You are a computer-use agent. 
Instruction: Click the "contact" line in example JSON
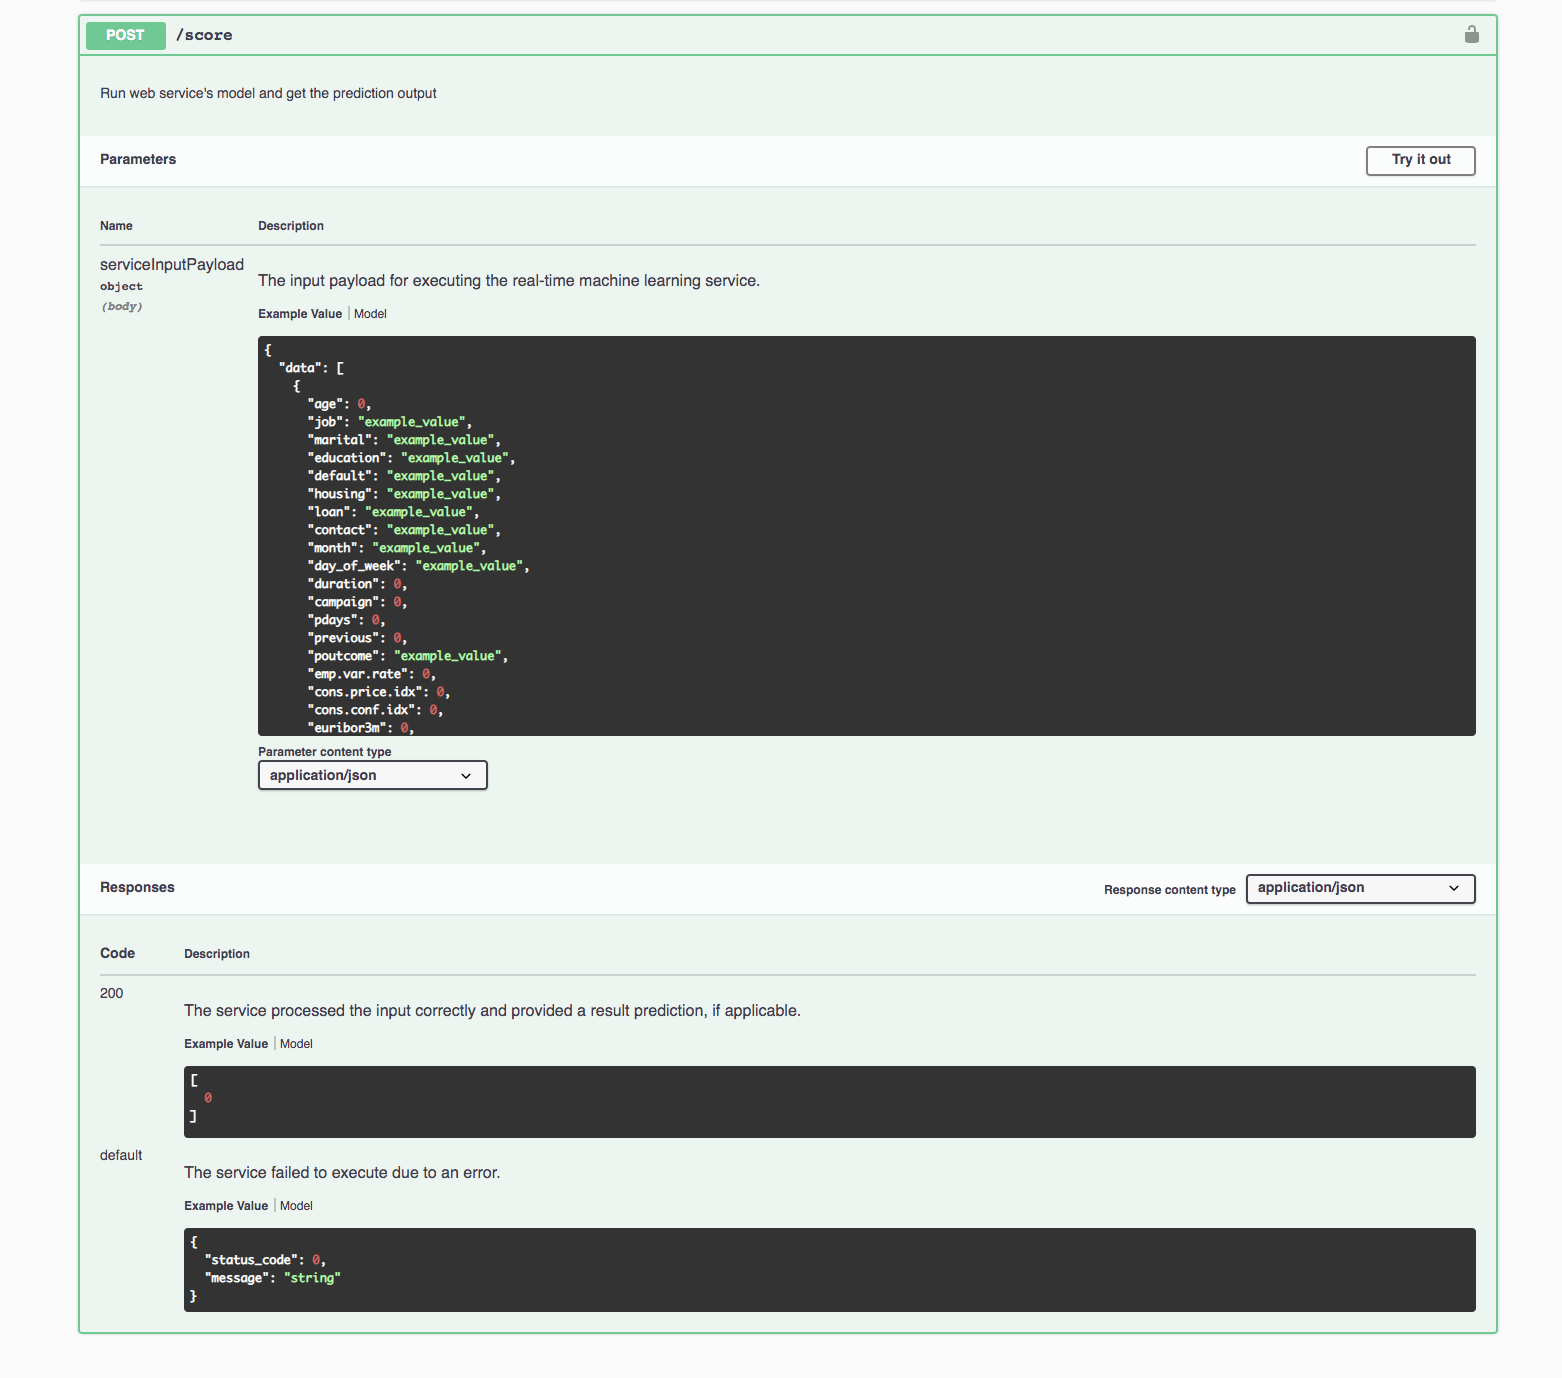pos(404,530)
